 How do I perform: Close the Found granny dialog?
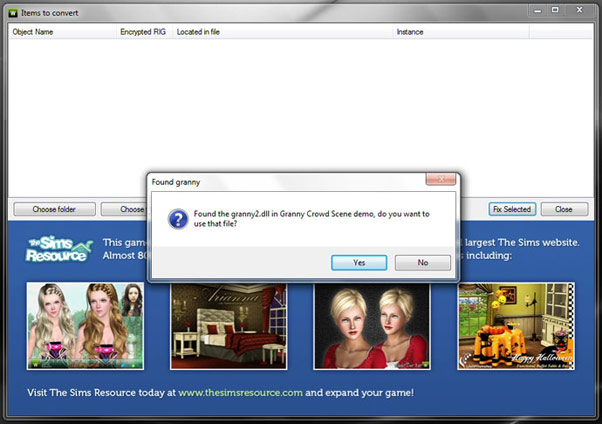click(441, 180)
